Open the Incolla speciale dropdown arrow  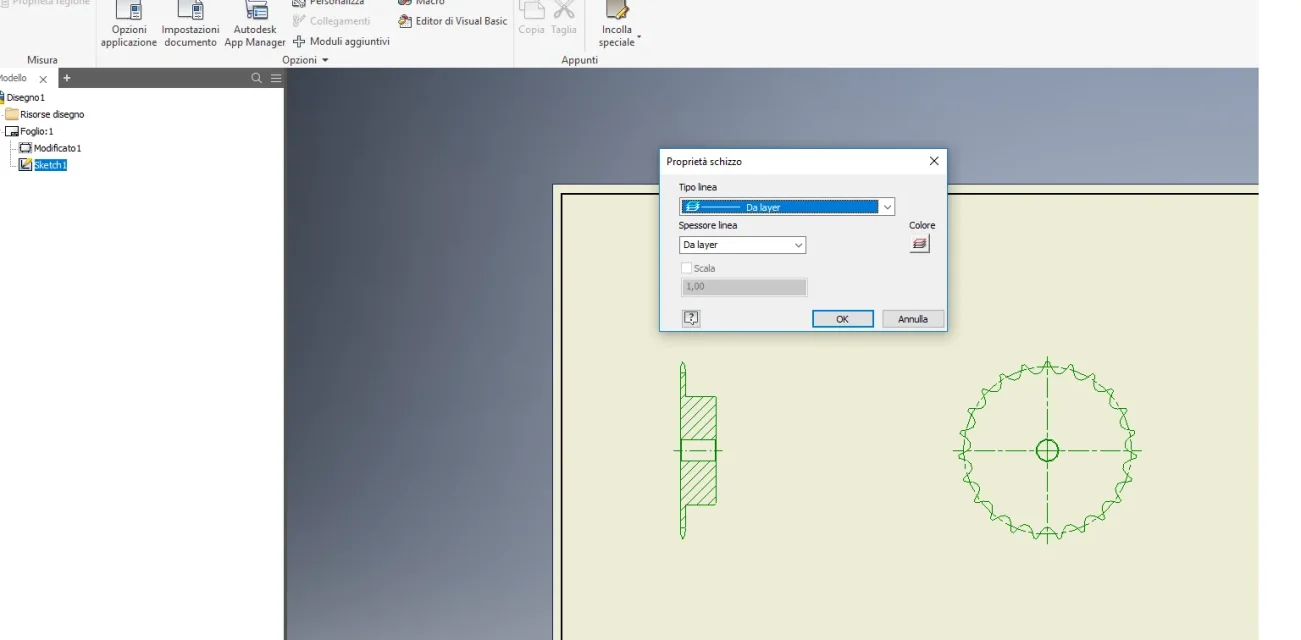638,38
